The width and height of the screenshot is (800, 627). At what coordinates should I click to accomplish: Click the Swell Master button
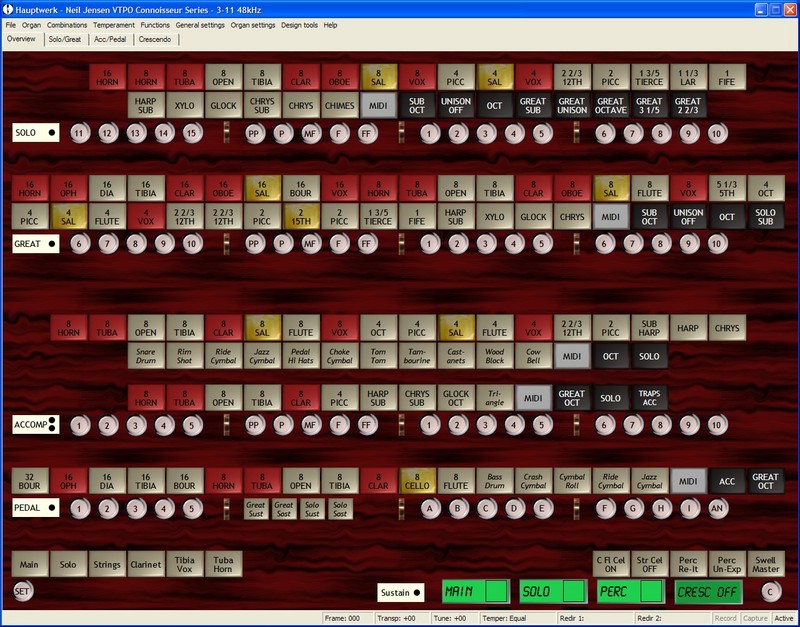(767, 563)
